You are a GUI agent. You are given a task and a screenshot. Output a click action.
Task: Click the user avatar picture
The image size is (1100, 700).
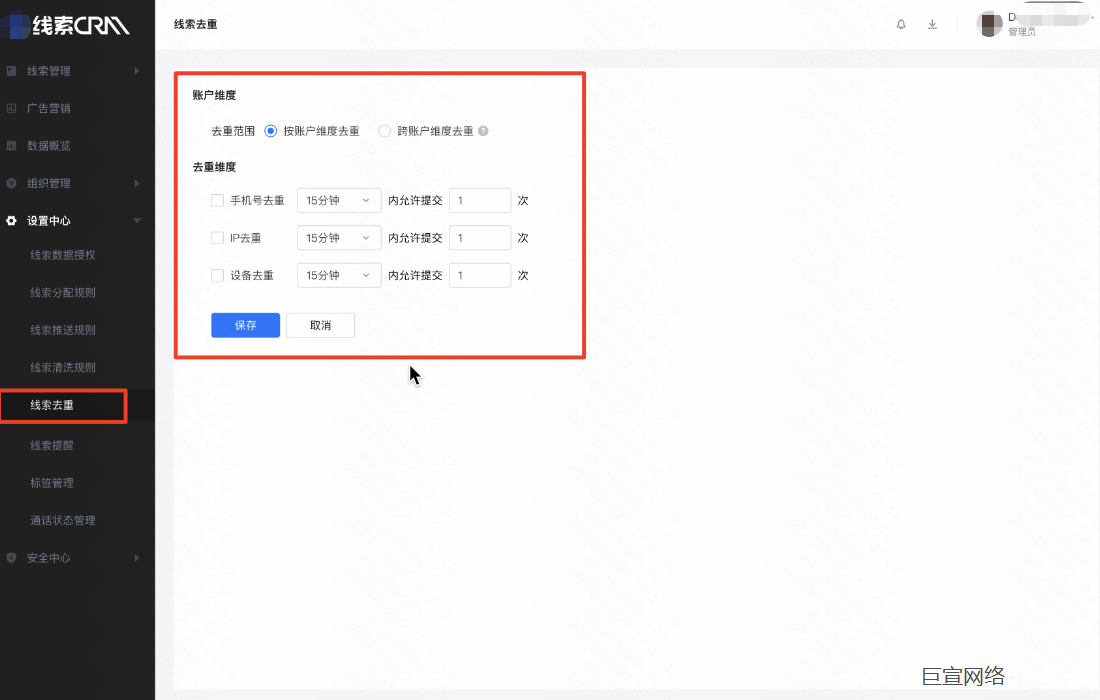[x=990, y=24]
